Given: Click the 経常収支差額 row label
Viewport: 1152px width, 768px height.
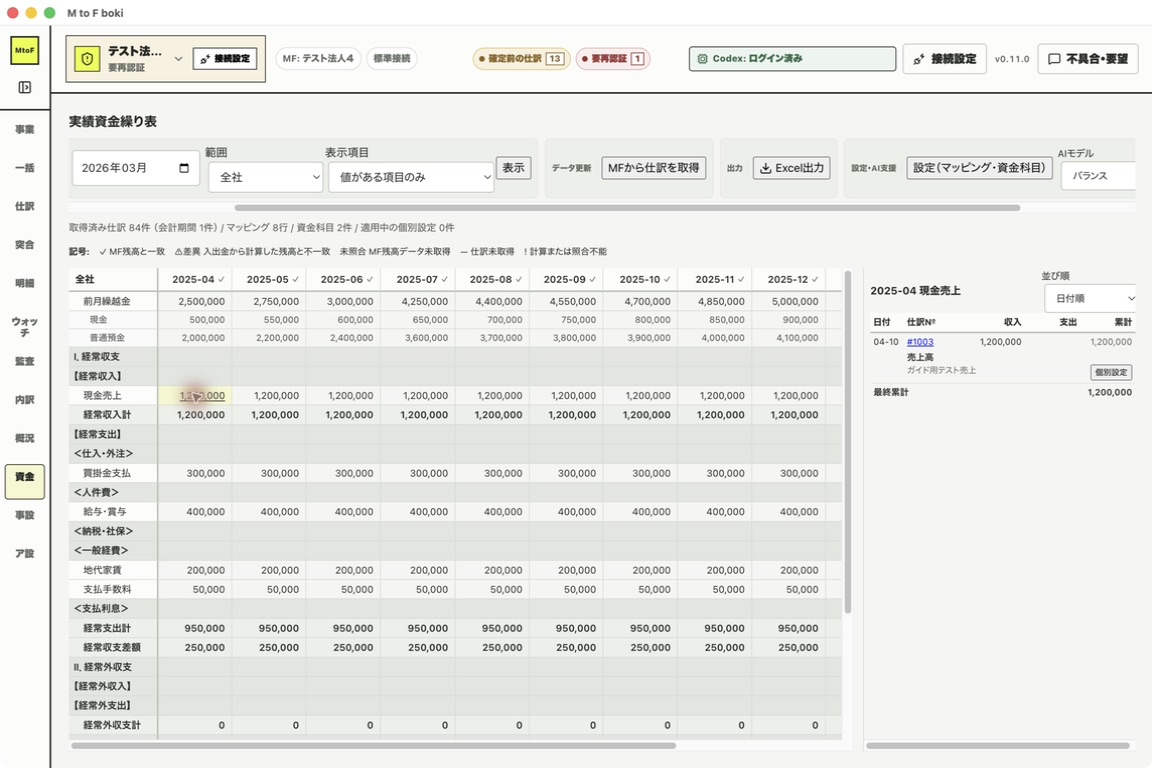Looking at the screenshot, I should pos(112,647).
